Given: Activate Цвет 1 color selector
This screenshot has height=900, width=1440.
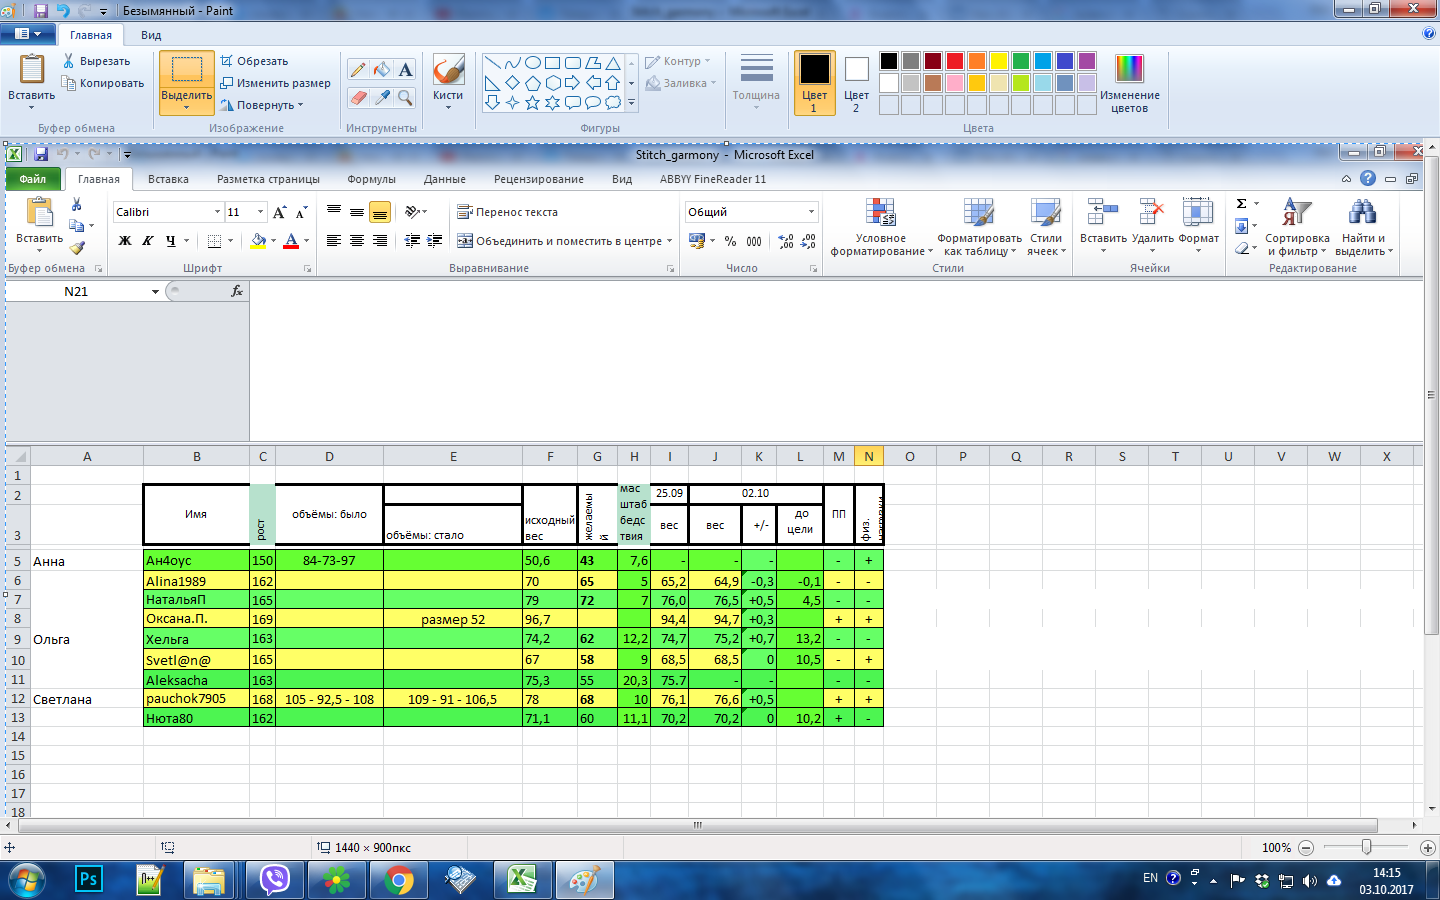Looking at the screenshot, I should click(x=814, y=83).
